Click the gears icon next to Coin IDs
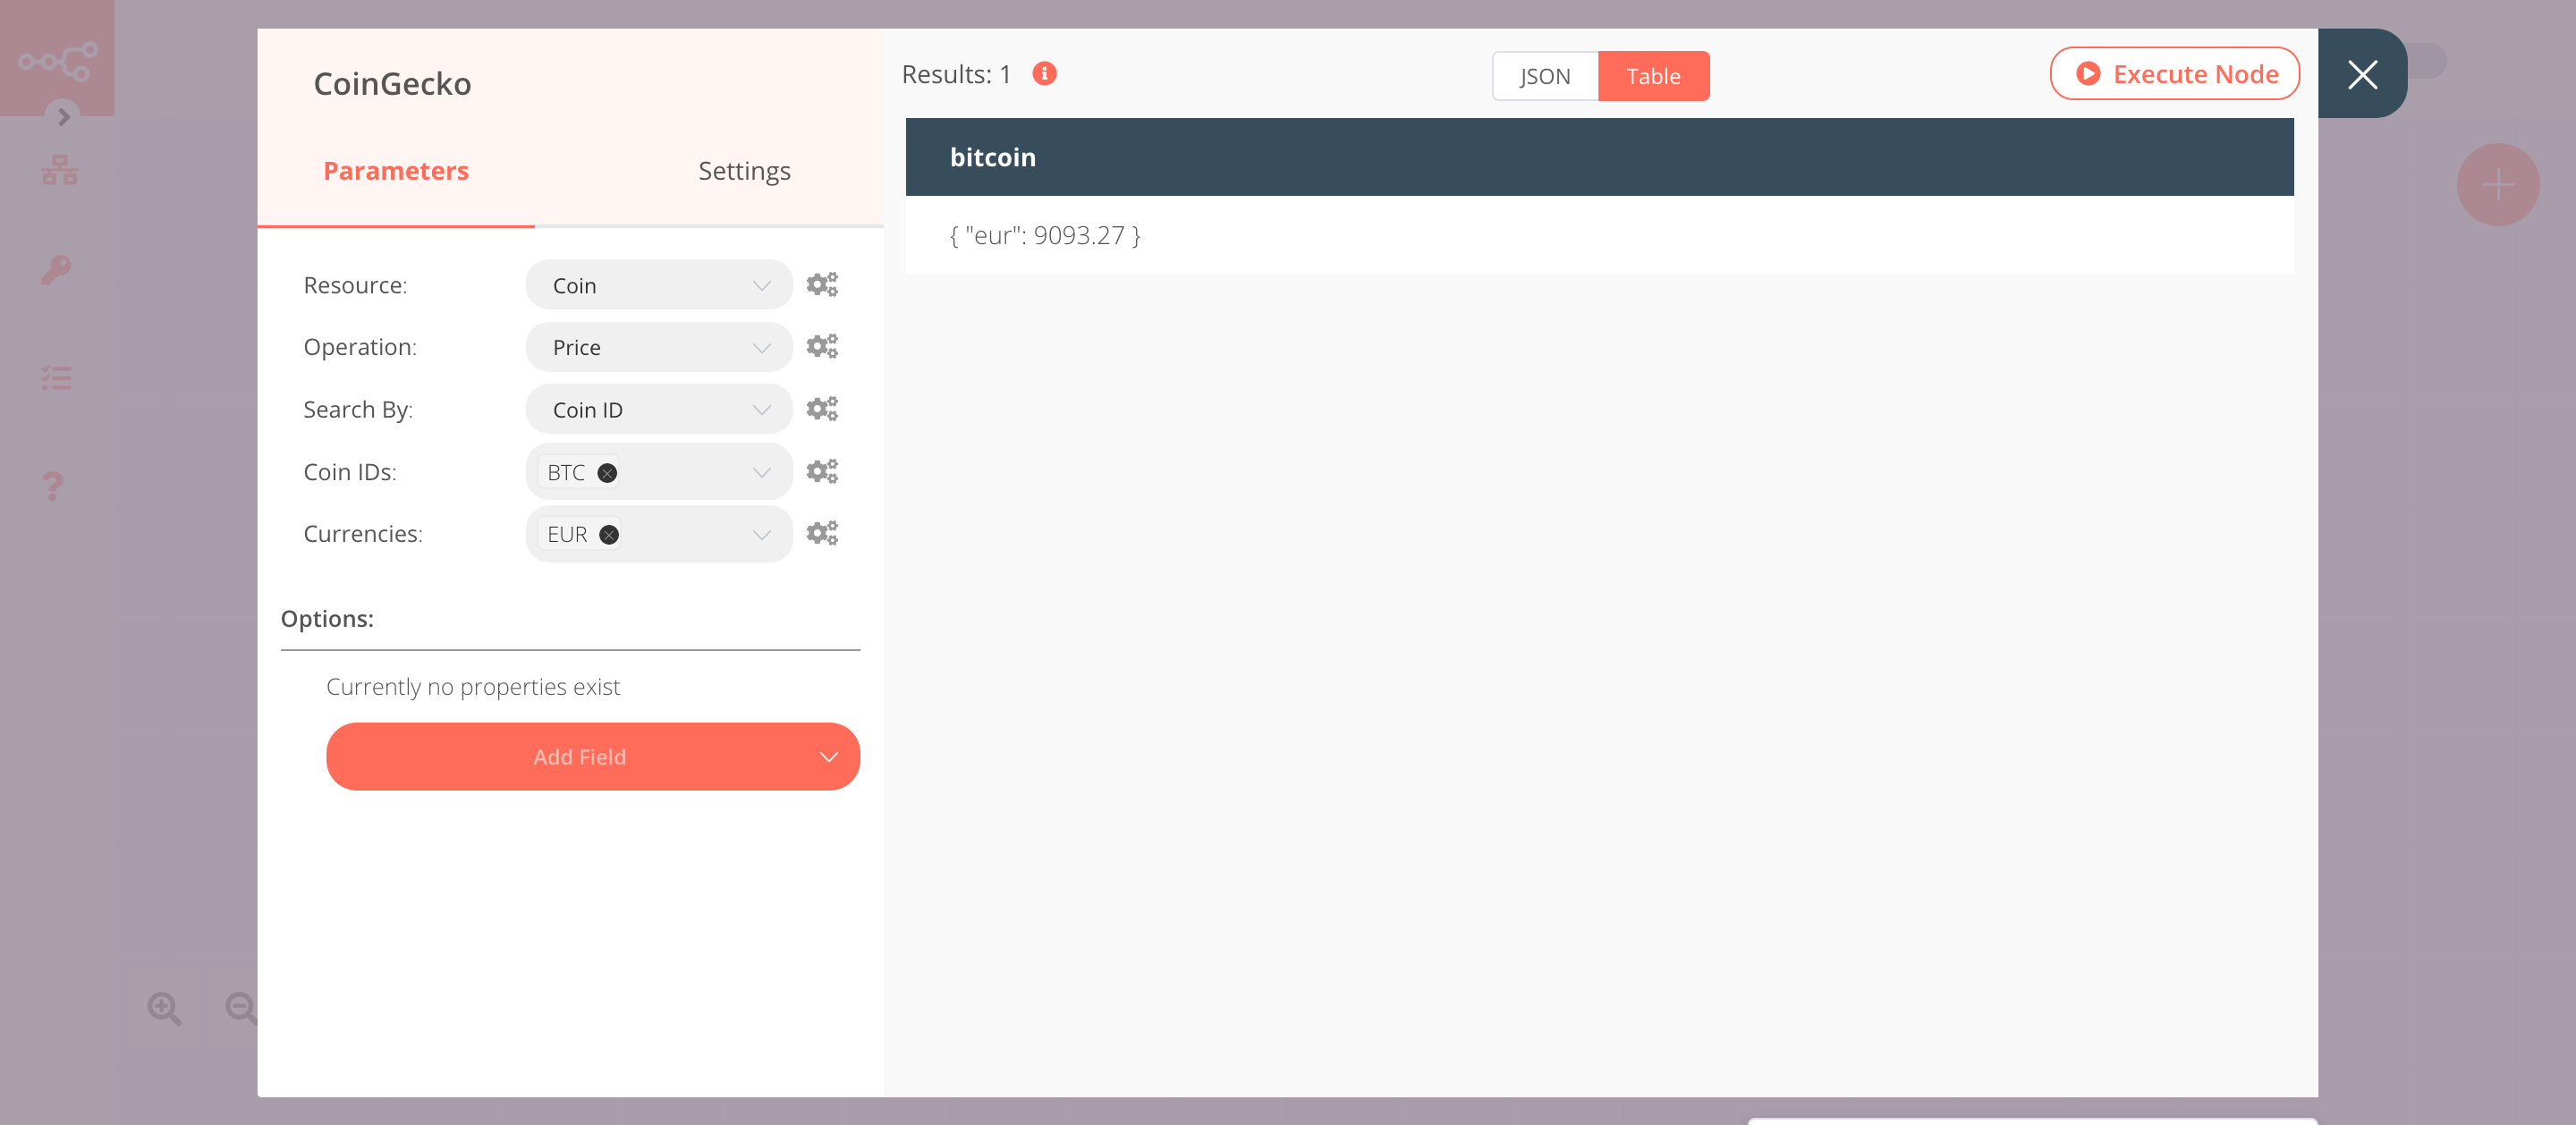2576x1125 pixels. tap(822, 471)
